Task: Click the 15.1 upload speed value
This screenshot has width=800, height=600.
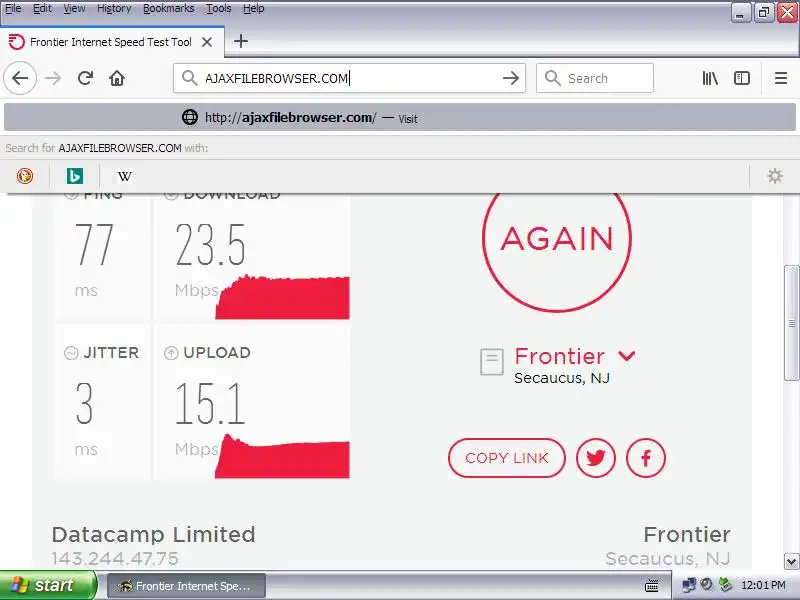Action: click(x=210, y=404)
